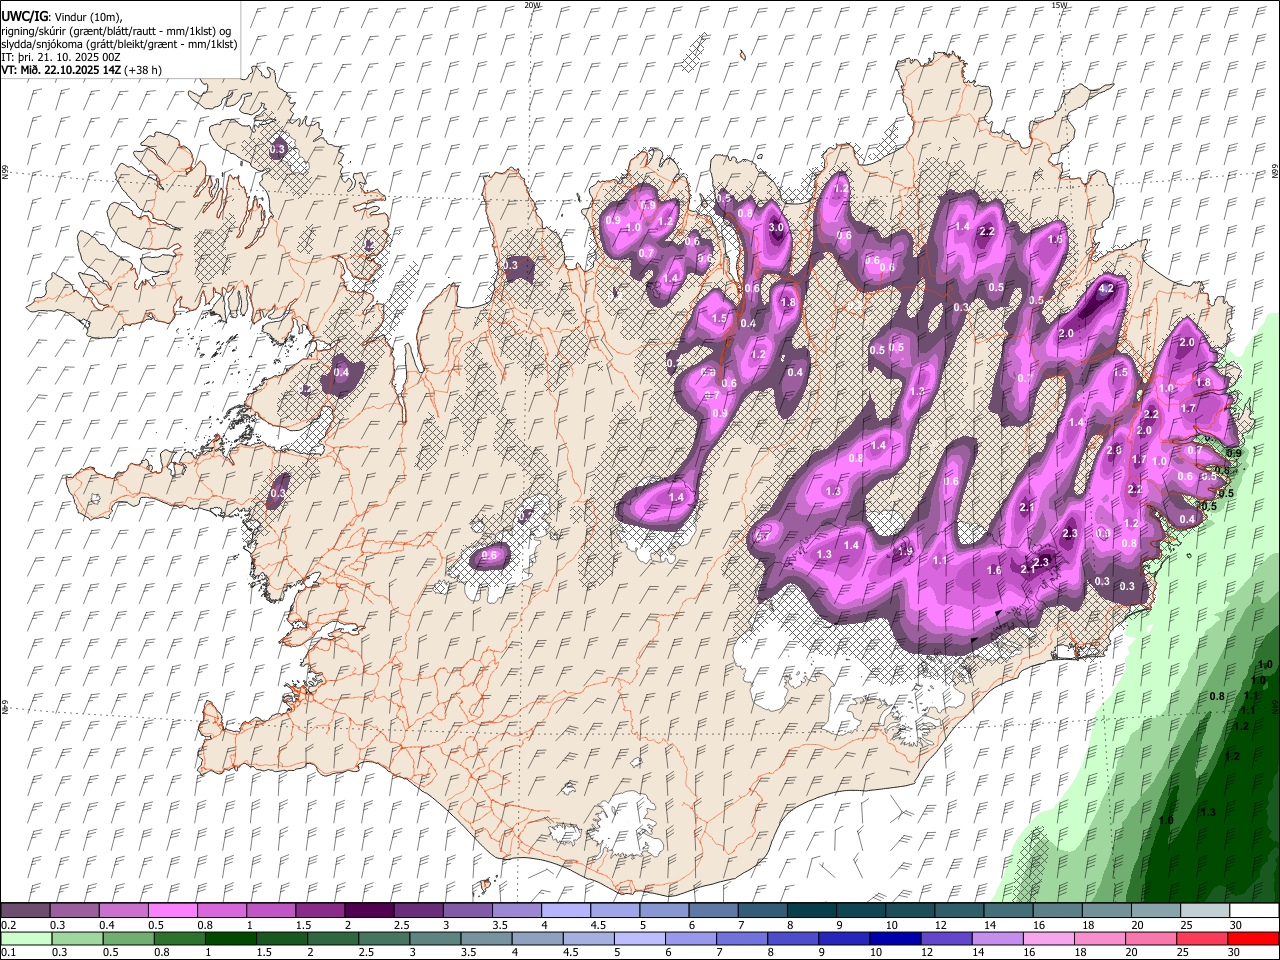
Task: Select the dark mauve 0.2–0.3 snow legend swatch
Action: pyautogui.click(x=25, y=910)
